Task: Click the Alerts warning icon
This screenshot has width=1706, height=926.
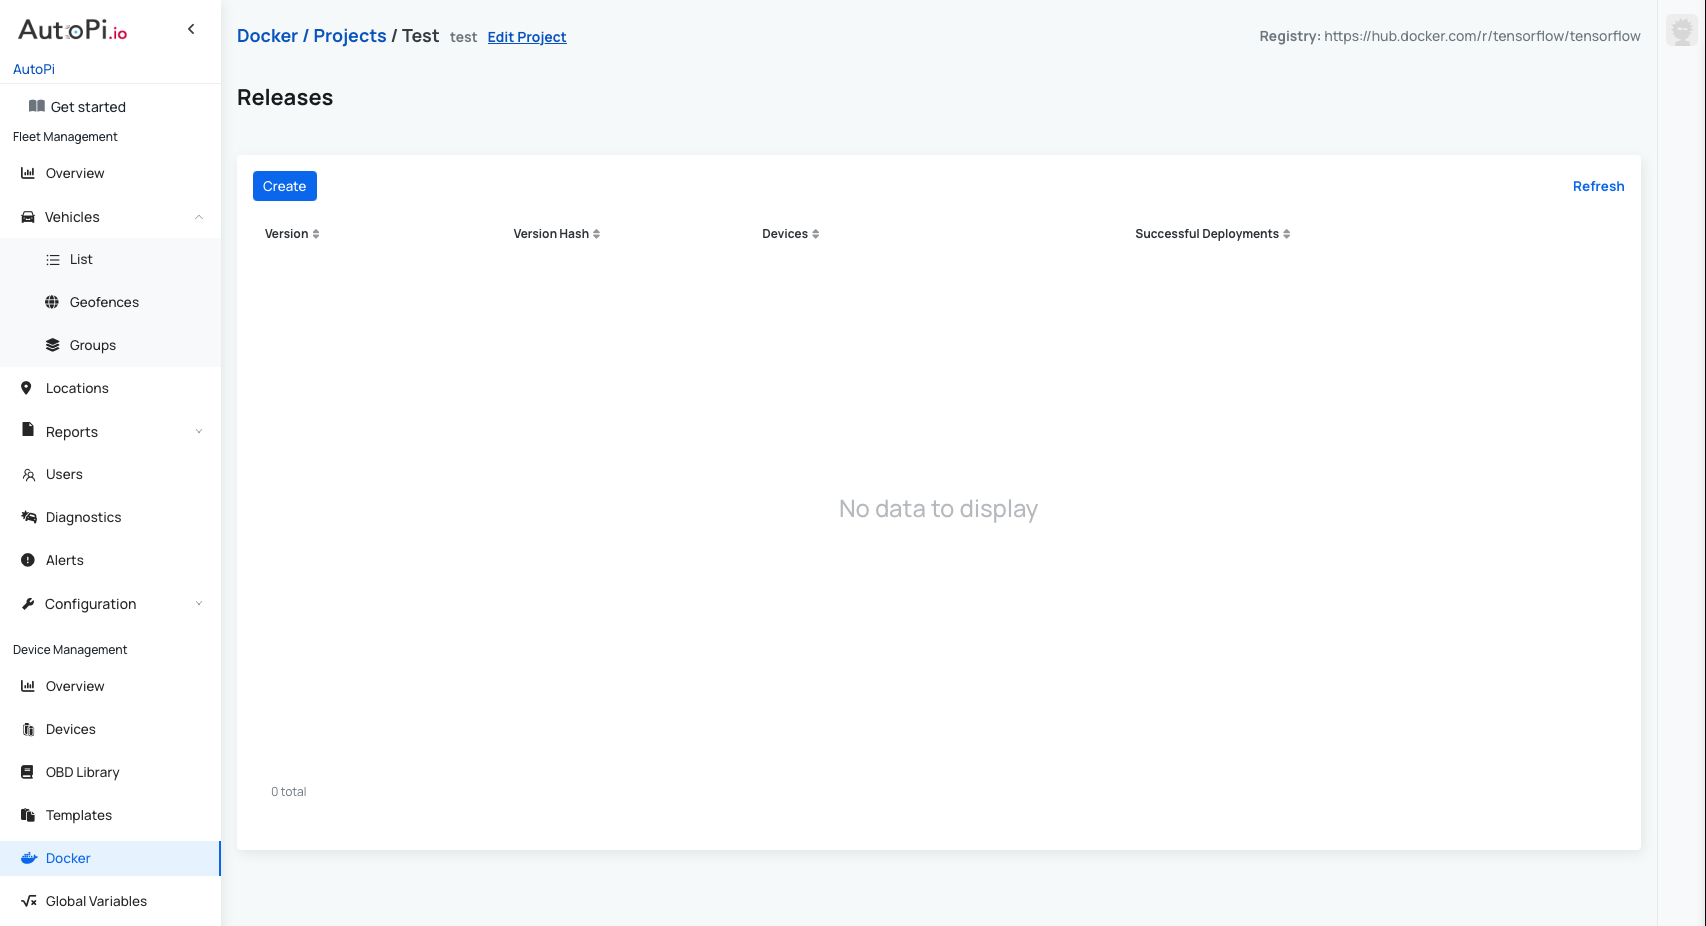Action: pos(27,560)
